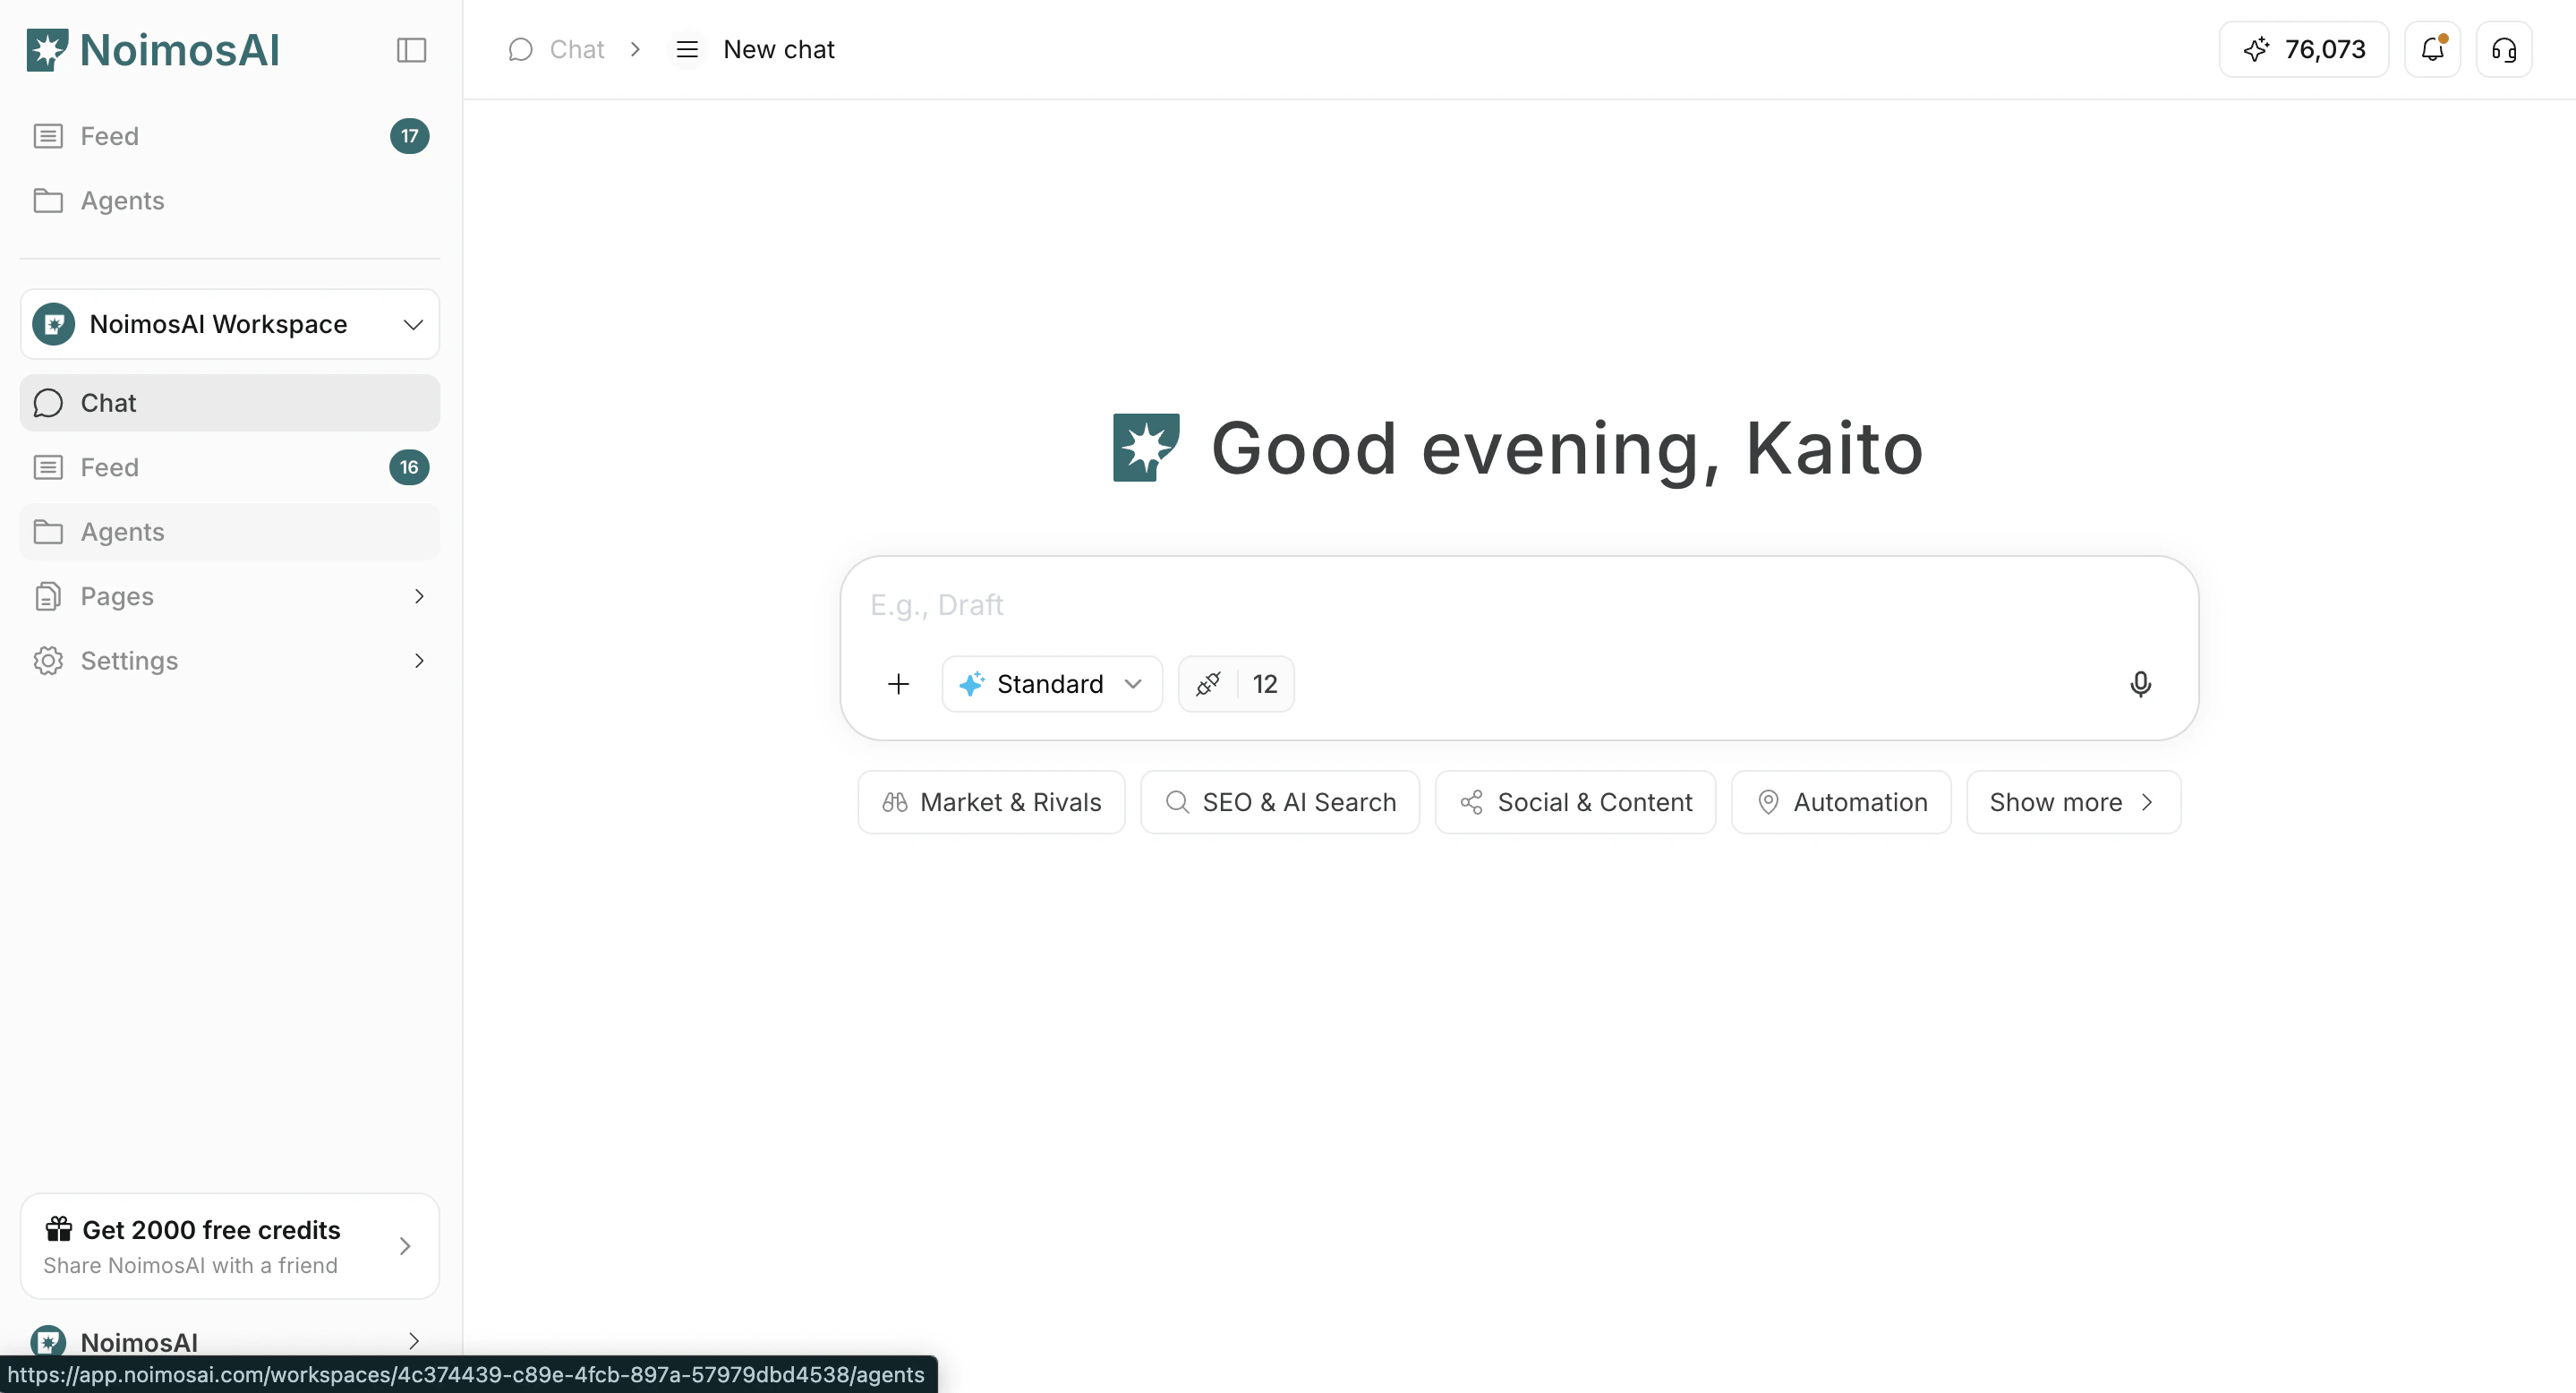The height and width of the screenshot is (1393, 2576).
Task: Open notifications via the bell icon
Action: [2432, 49]
